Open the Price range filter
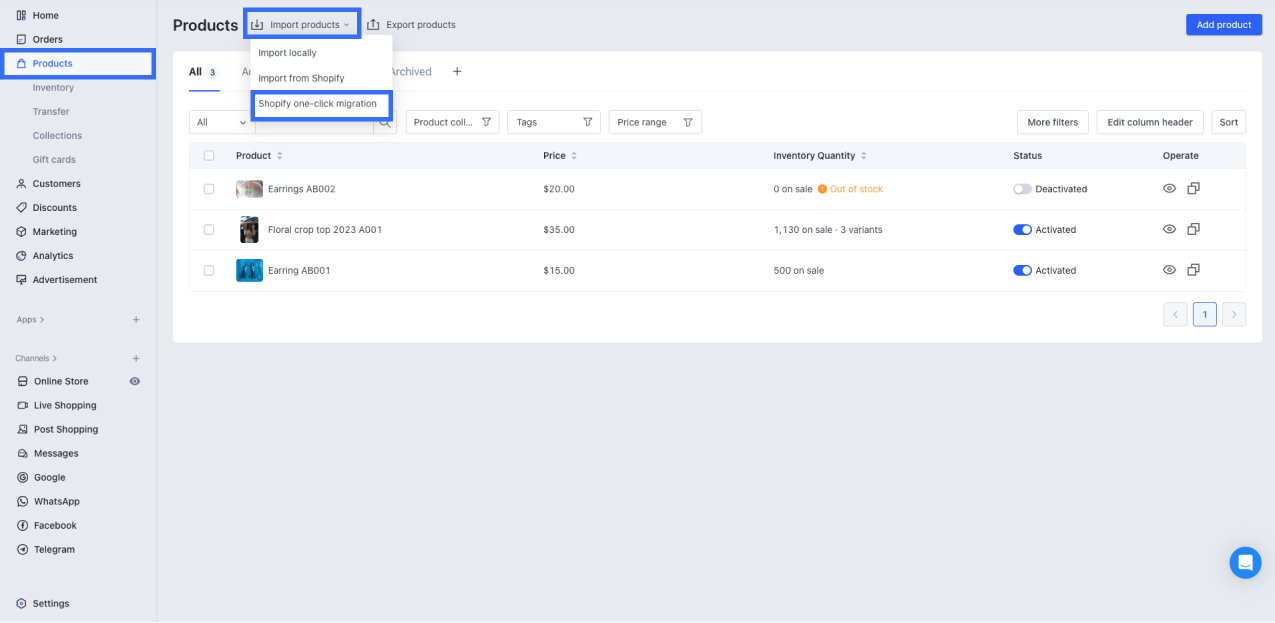1275x623 pixels. coord(654,122)
